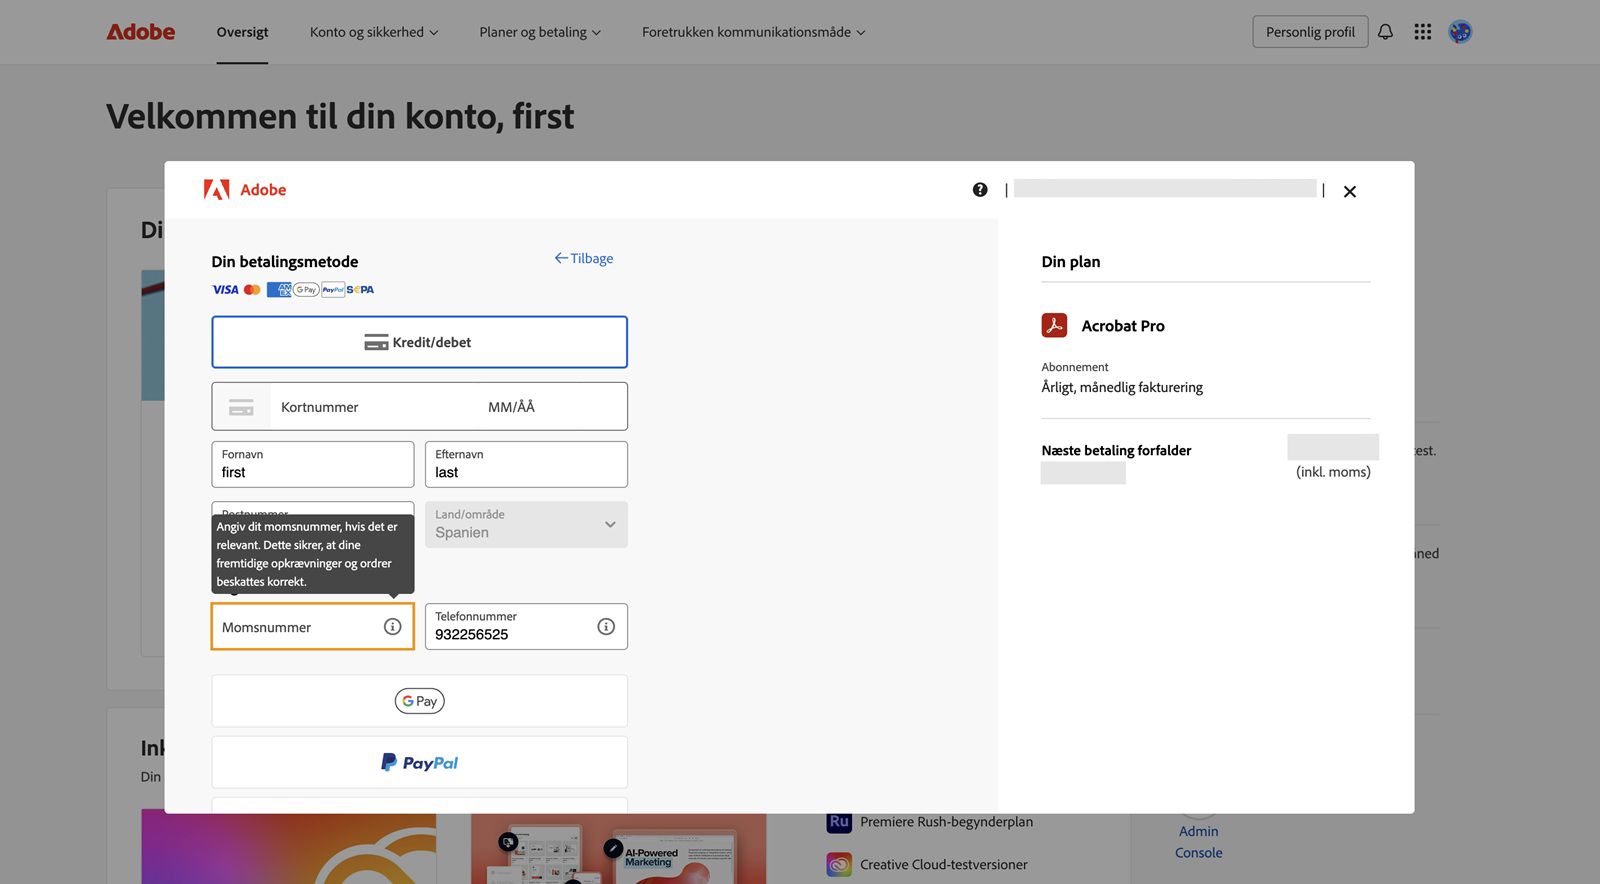Click the Mastercard logo

(252, 290)
